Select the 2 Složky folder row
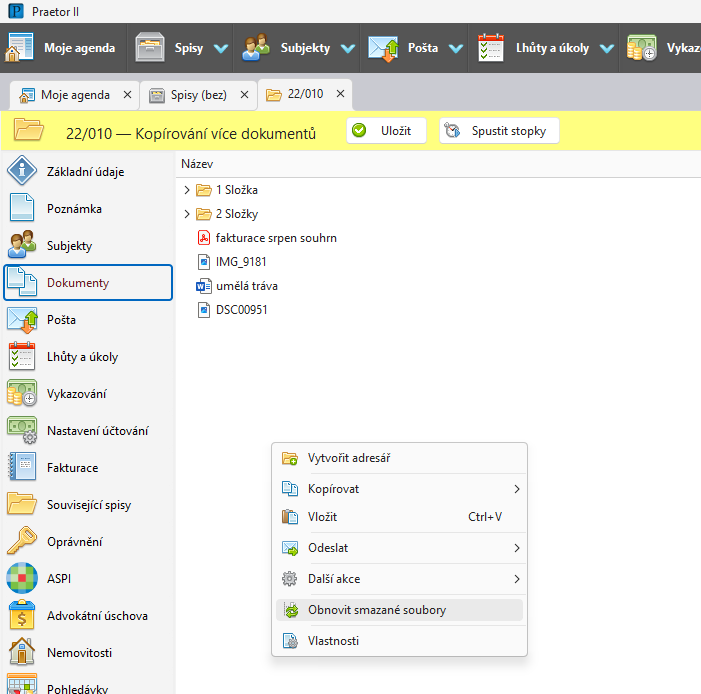This screenshot has width=701, height=694. 227,214
